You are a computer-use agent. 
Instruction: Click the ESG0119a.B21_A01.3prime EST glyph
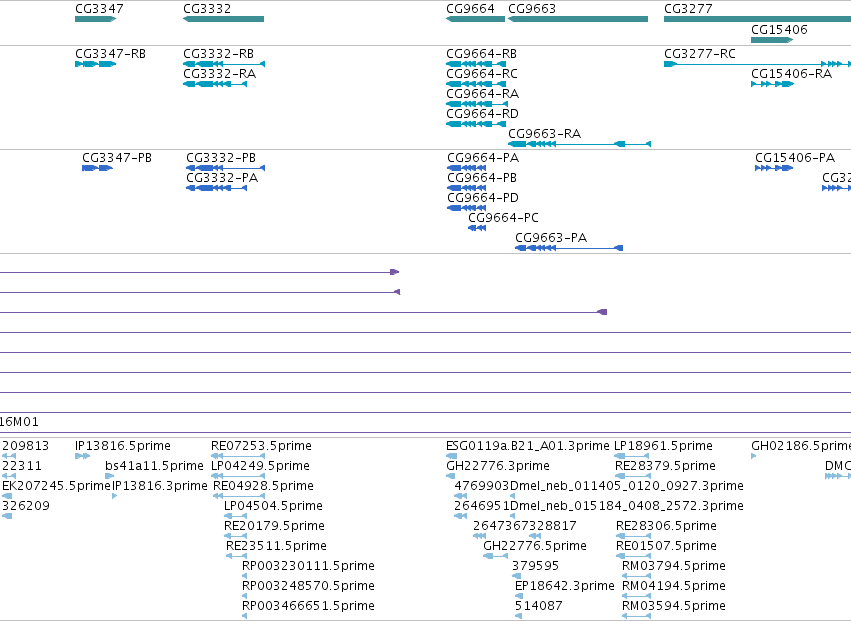pyautogui.click(x=452, y=456)
